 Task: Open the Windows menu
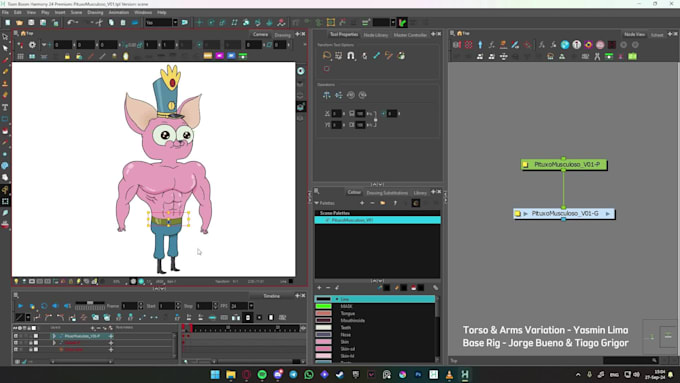[143, 13]
